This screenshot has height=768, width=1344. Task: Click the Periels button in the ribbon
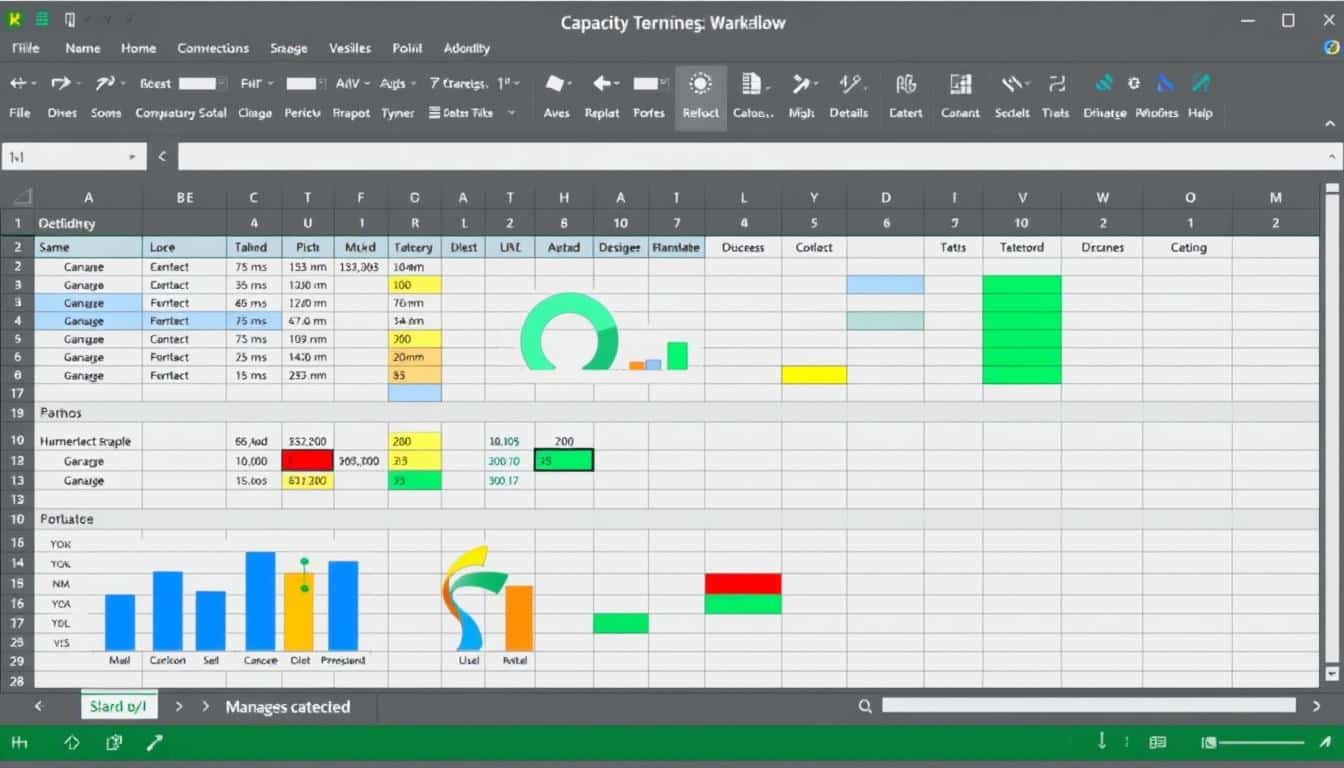tap(302, 113)
